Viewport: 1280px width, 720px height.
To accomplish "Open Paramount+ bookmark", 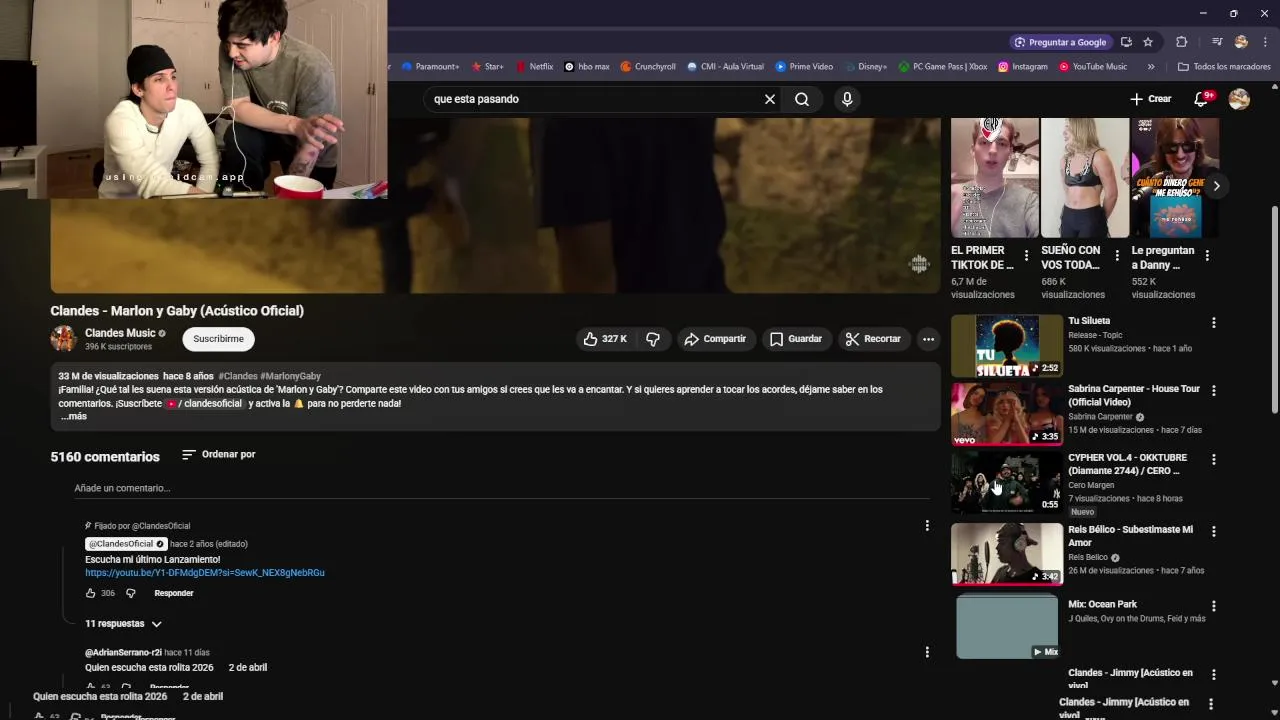I will click(430, 67).
